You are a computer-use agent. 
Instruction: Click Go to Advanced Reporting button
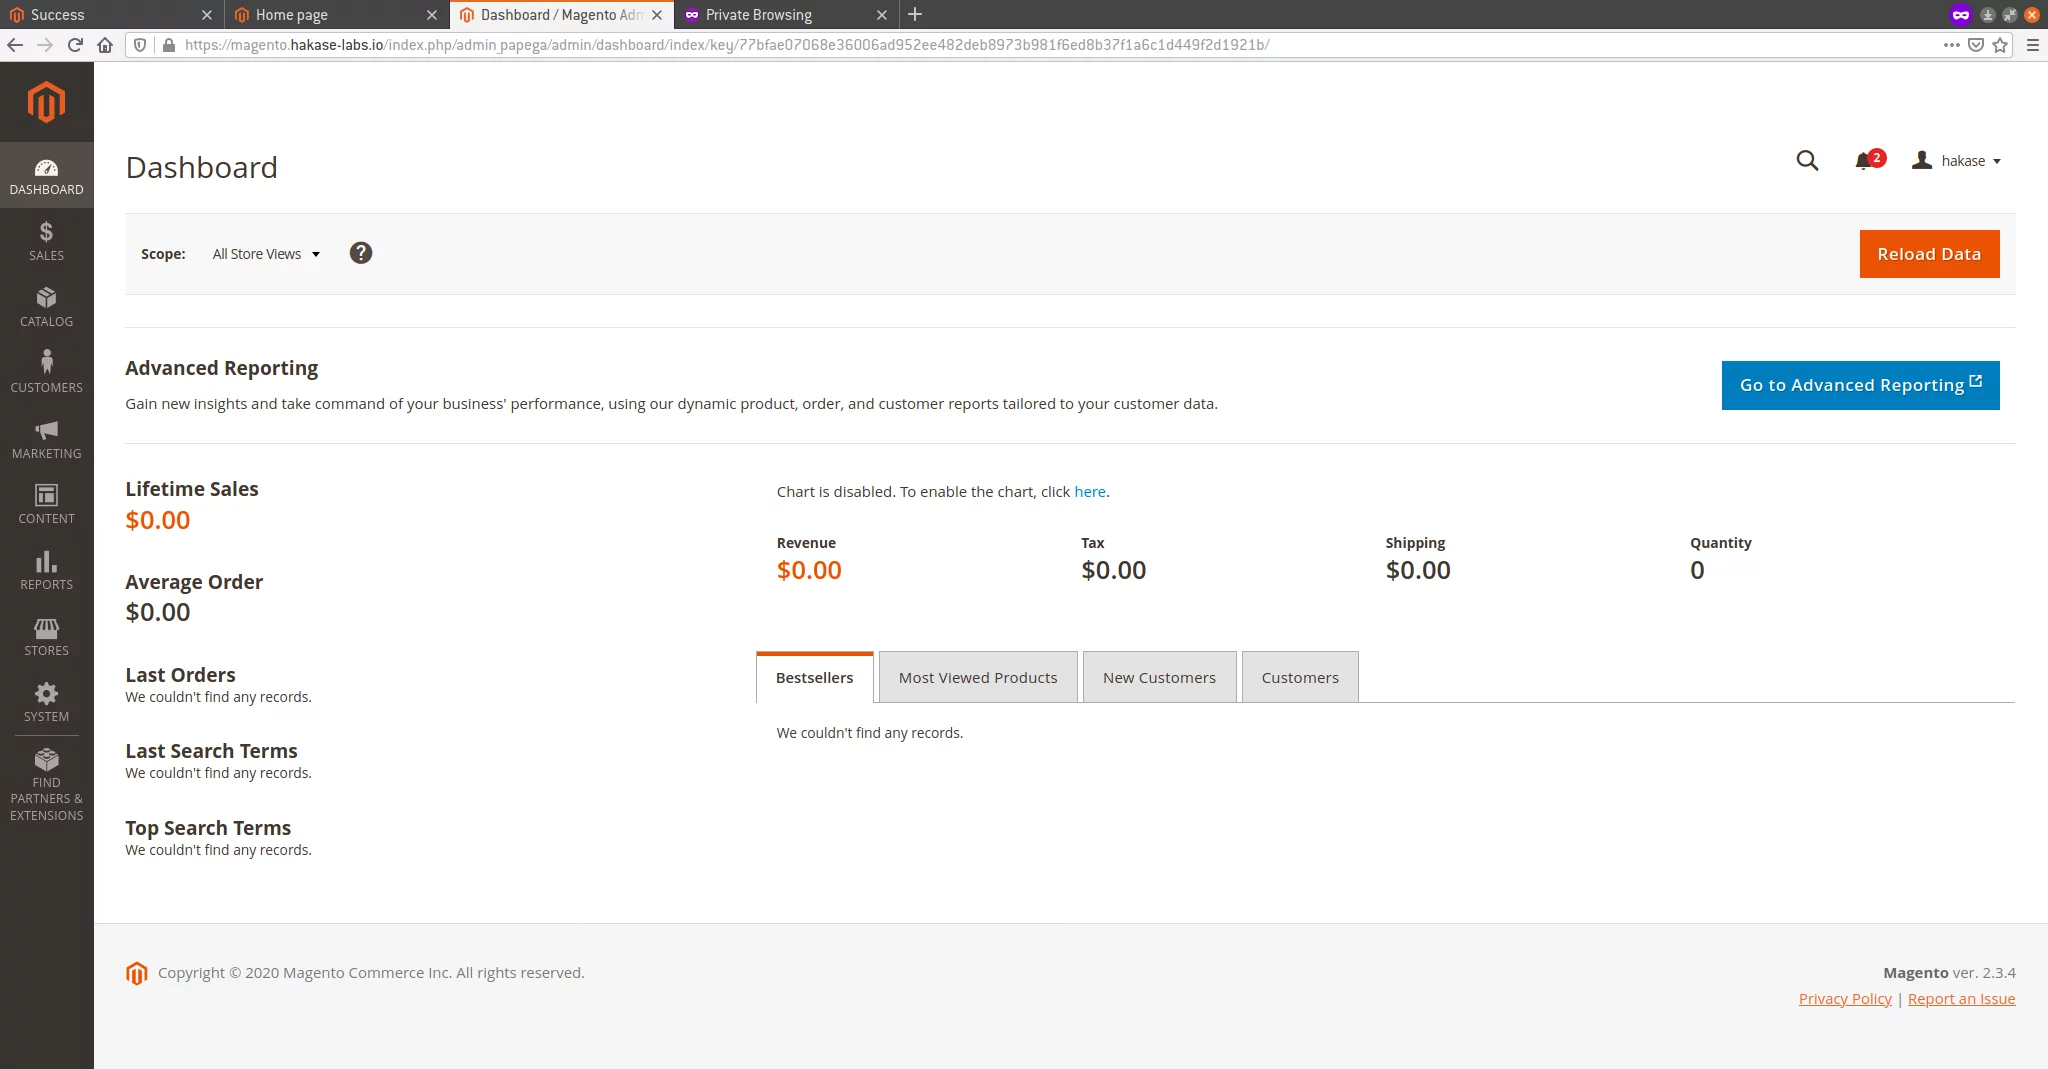[x=1860, y=385]
